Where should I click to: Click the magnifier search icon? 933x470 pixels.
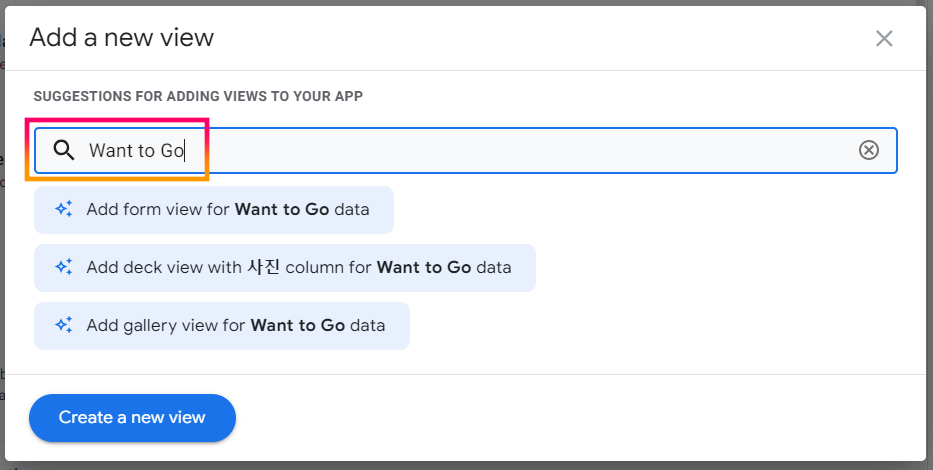(x=64, y=151)
